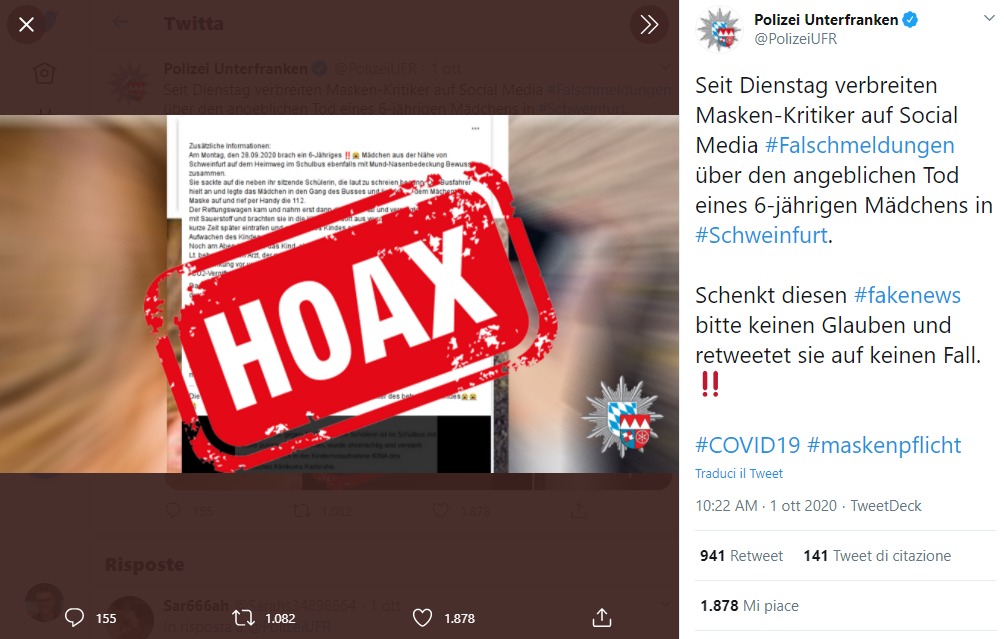Close the image viewer with X icon

(26, 24)
